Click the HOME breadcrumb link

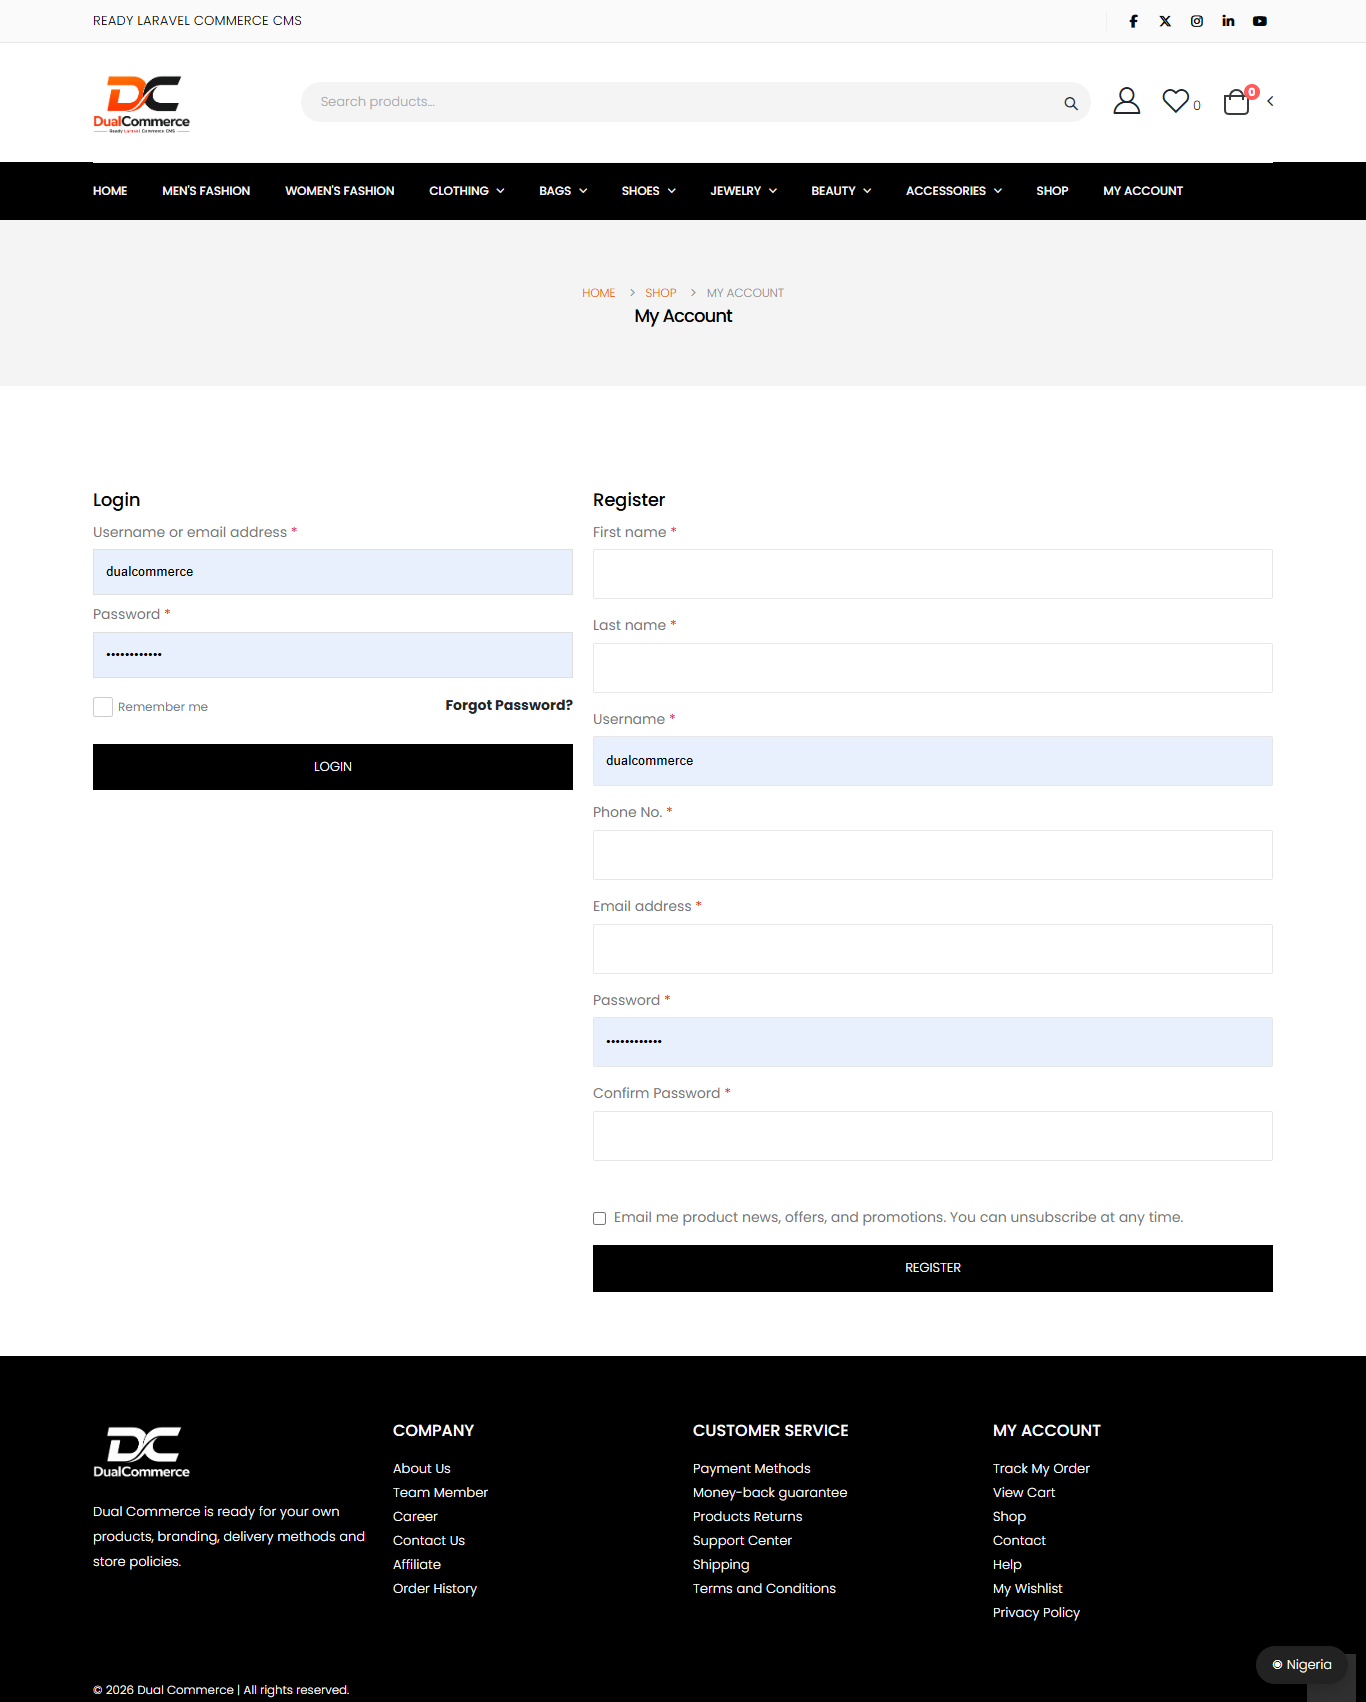tap(599, 293)
